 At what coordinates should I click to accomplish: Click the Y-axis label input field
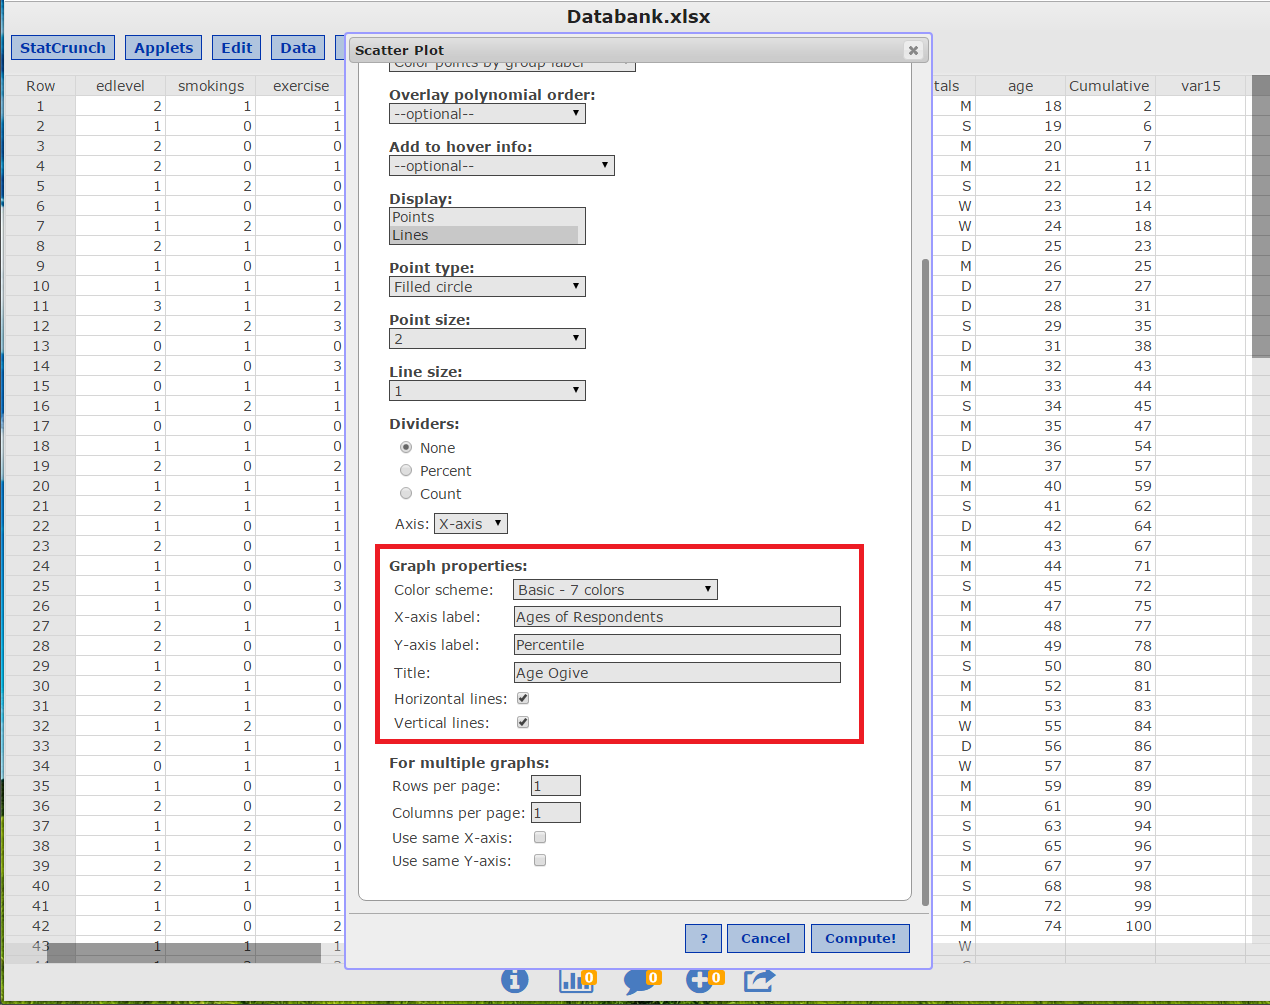pos(677,645)
